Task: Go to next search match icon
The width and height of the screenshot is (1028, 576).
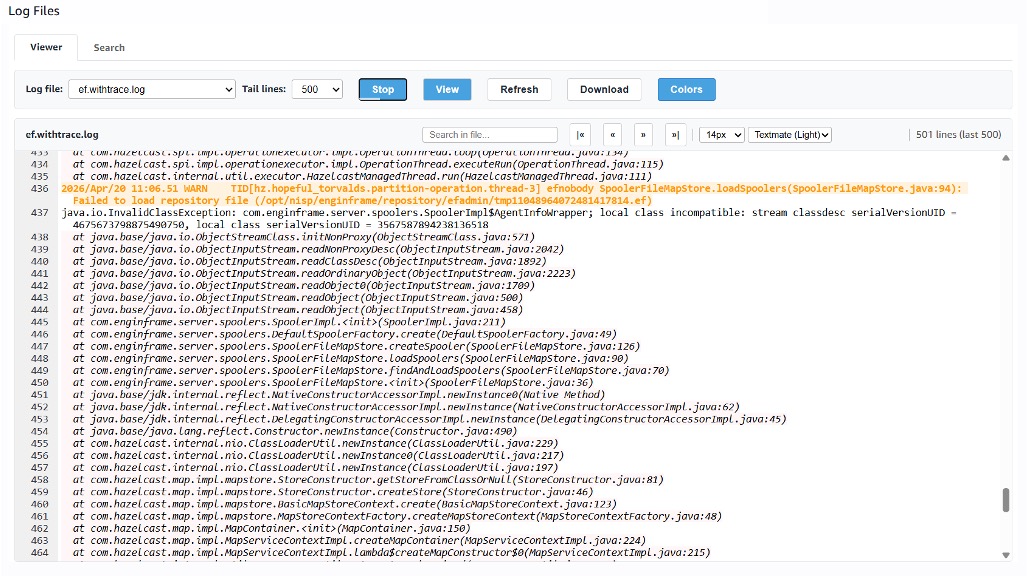Action: (644, 135)
